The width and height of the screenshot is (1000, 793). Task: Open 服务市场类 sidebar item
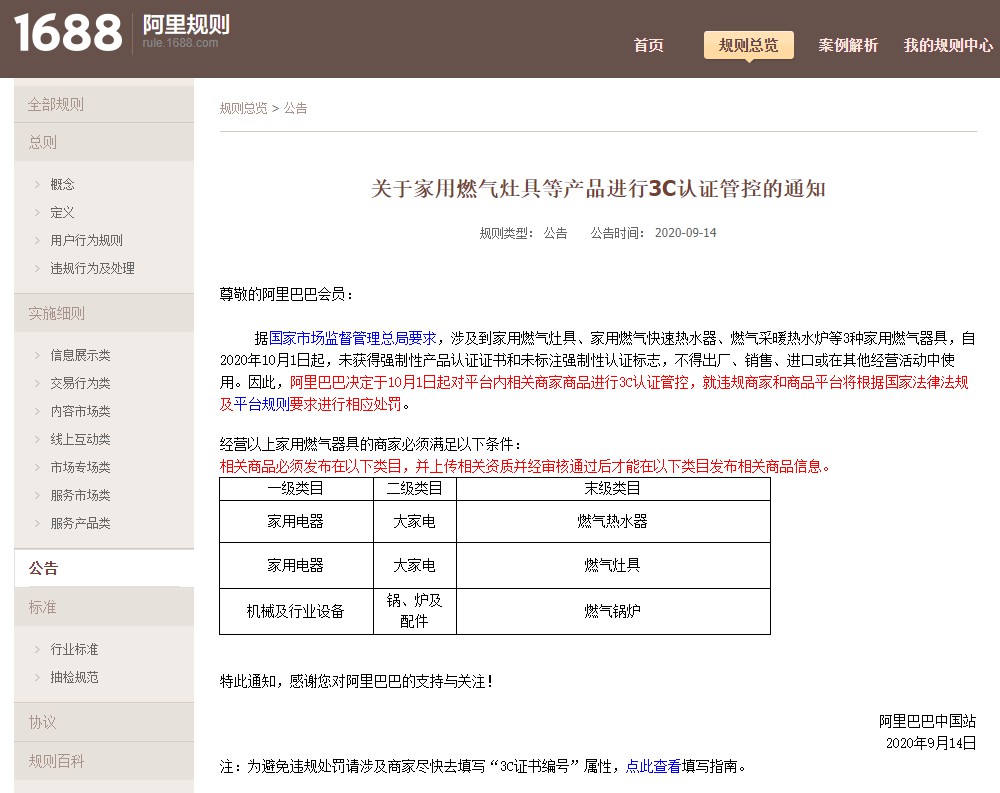80,496
